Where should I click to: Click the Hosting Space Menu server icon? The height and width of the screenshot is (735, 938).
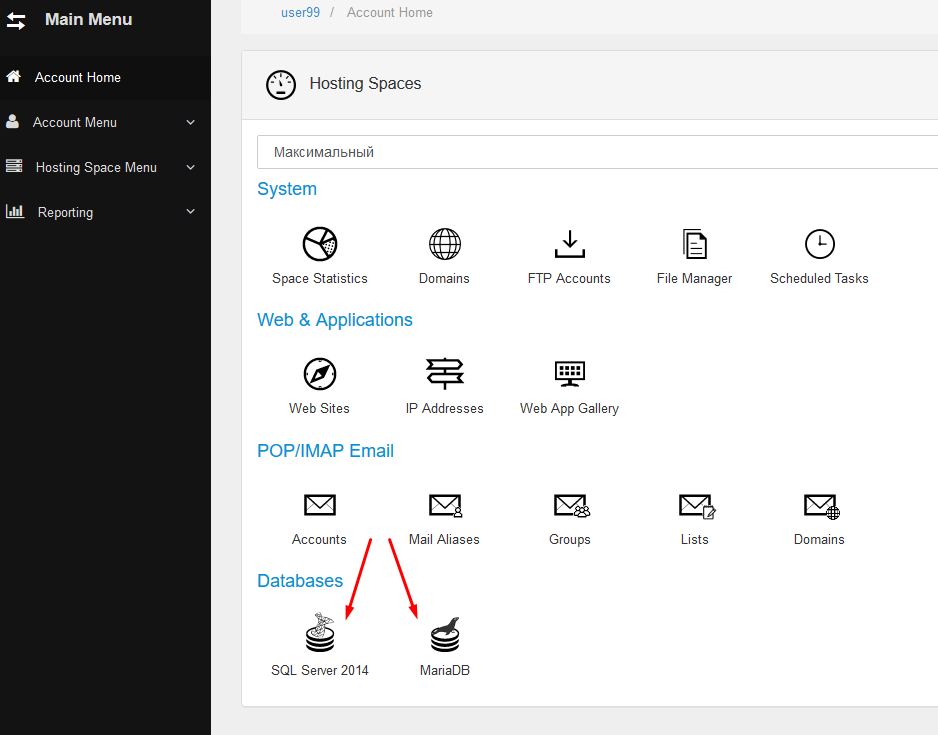14,166
